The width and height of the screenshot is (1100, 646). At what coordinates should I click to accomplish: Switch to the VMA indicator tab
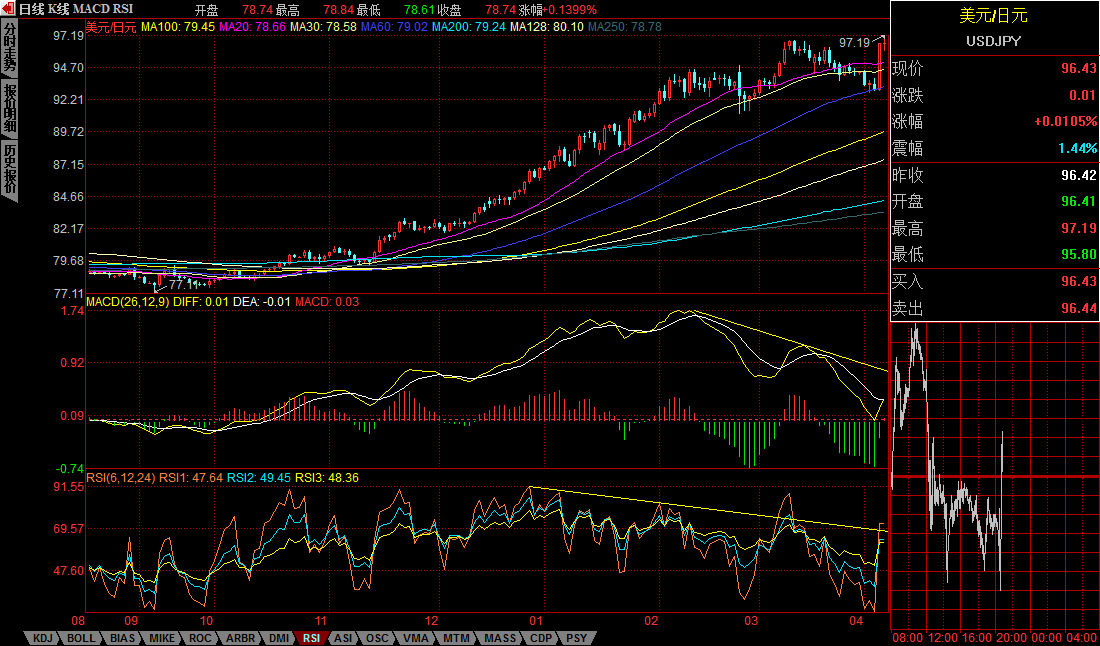[414, 638]
